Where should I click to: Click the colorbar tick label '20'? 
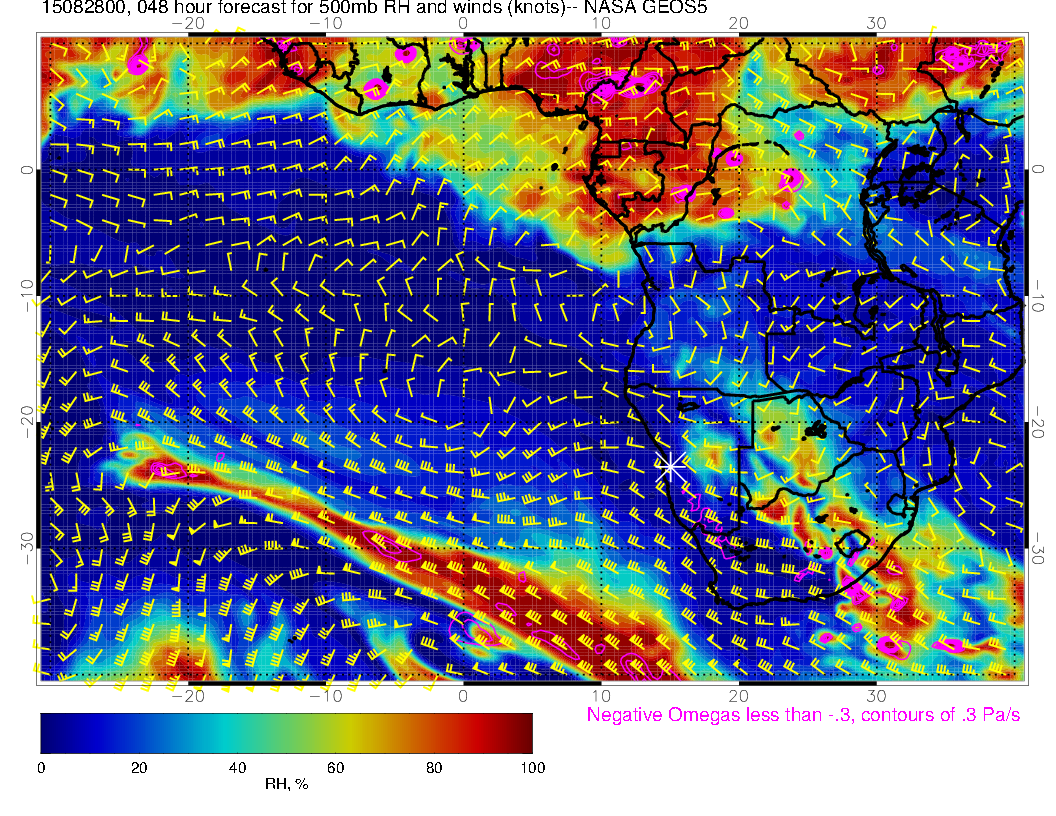(139, 768)
